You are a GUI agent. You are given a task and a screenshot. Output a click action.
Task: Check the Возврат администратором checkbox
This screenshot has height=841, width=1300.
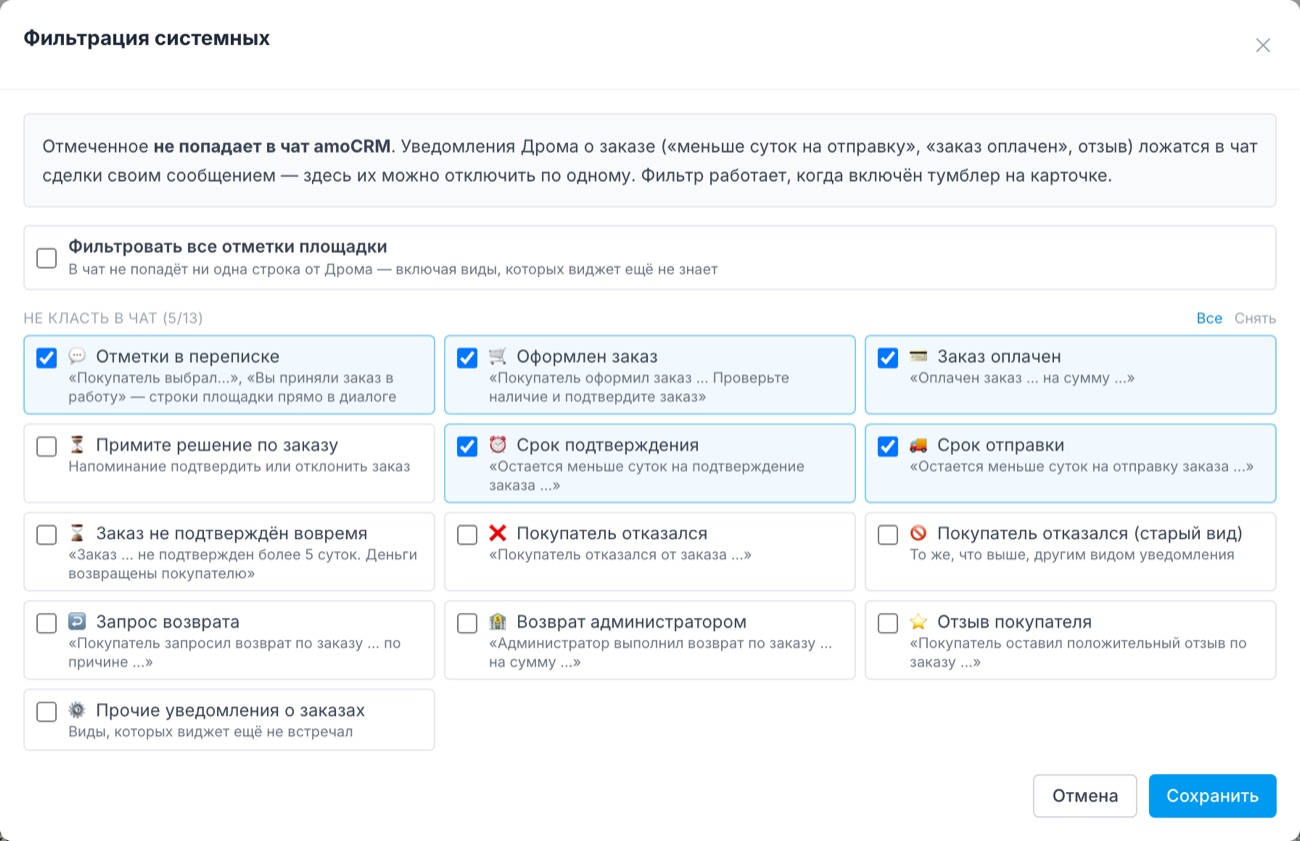click(x=467, y=623)
